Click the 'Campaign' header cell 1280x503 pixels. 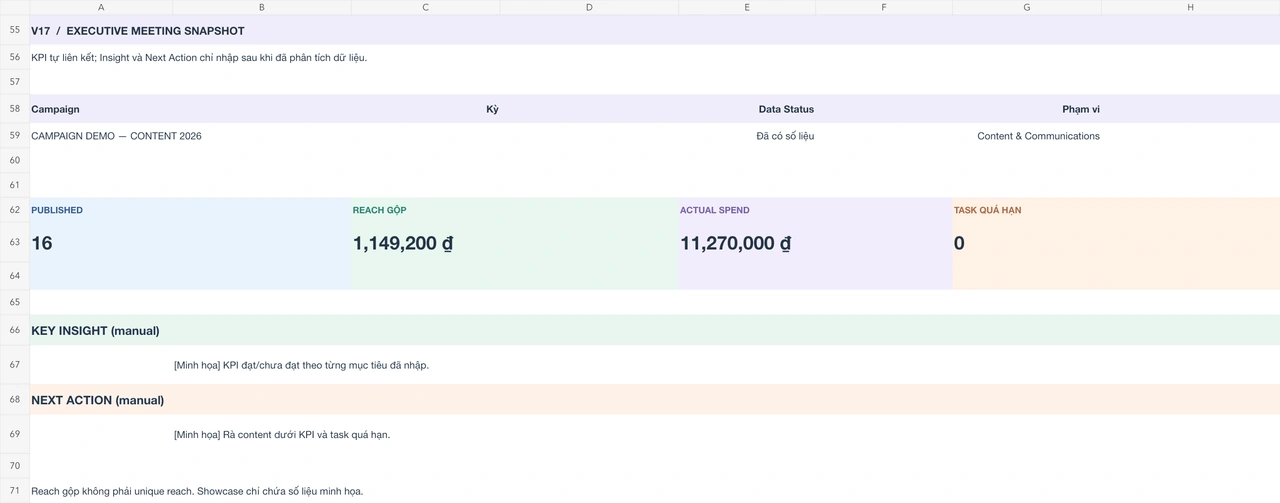55,109
